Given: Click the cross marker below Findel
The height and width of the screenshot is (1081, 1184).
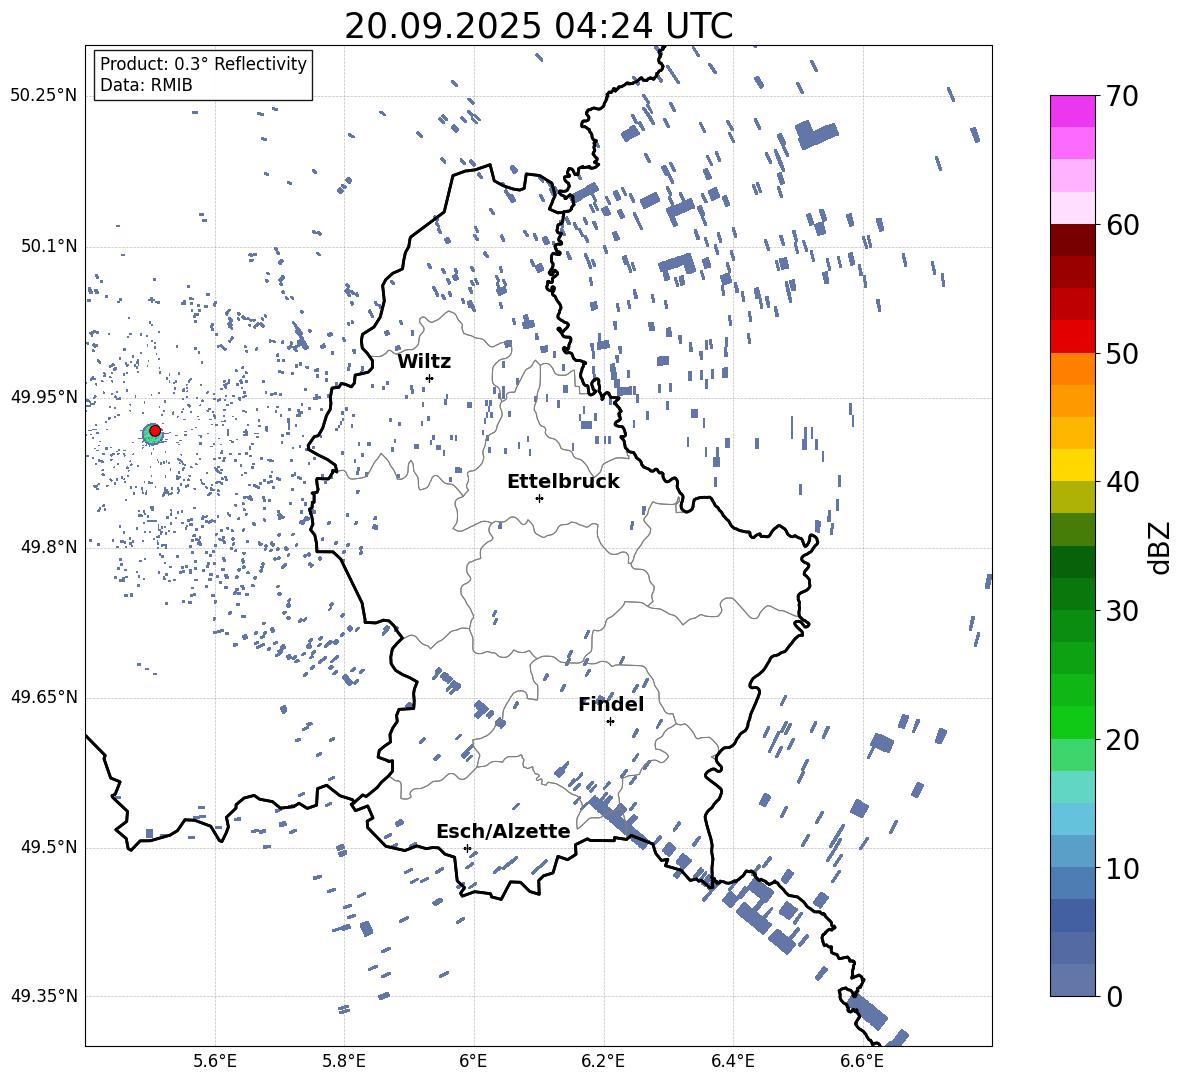Looking at the screenshot, I should [610, 722].
